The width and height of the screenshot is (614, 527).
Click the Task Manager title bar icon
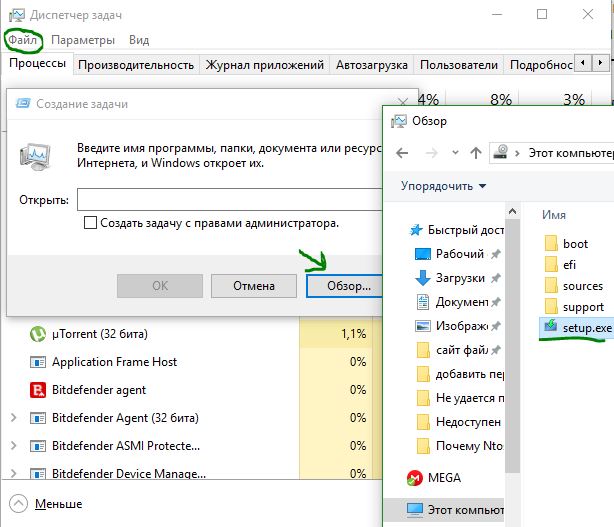[17, 15]
